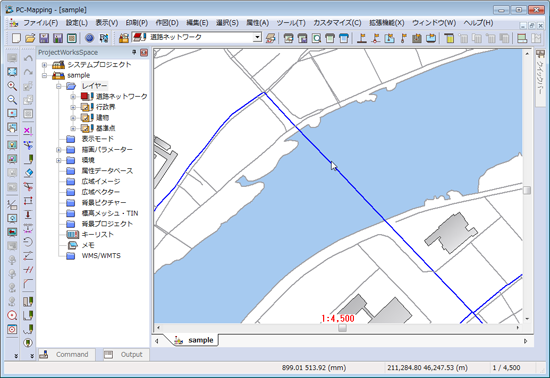Click the magnifier window icon in the toolbar
This screenshot has height=378, width=550.
pos(316,38)
